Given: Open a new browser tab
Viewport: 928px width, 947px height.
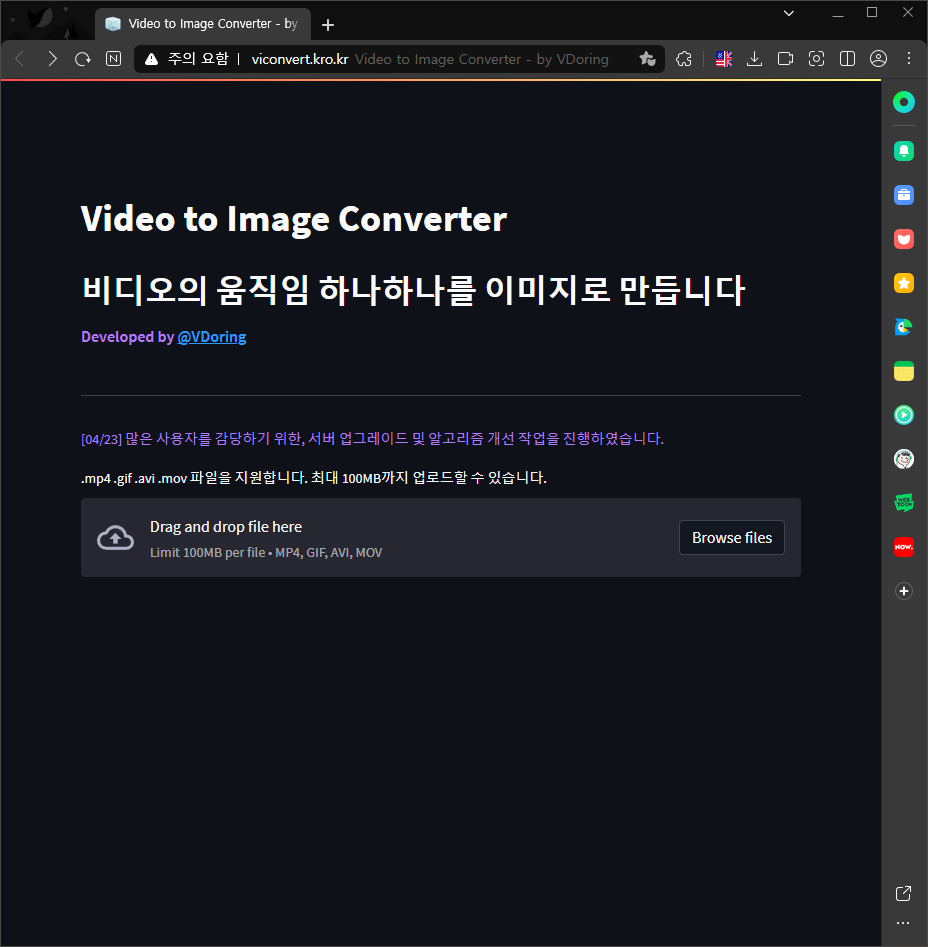Looking at the screenshot, I should [x=328, y=24].
